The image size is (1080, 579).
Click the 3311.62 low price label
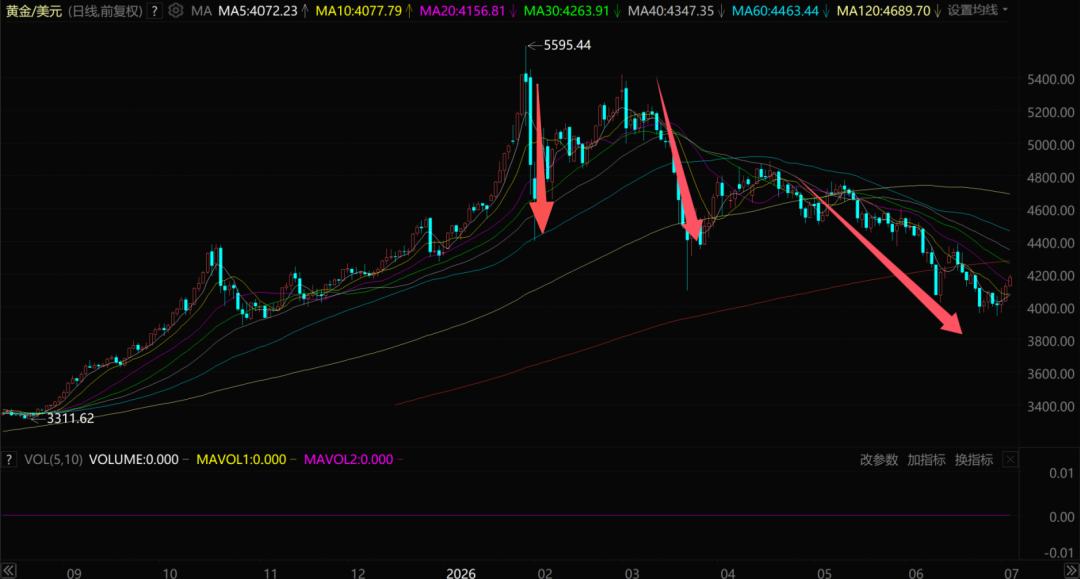coord(70,419)
